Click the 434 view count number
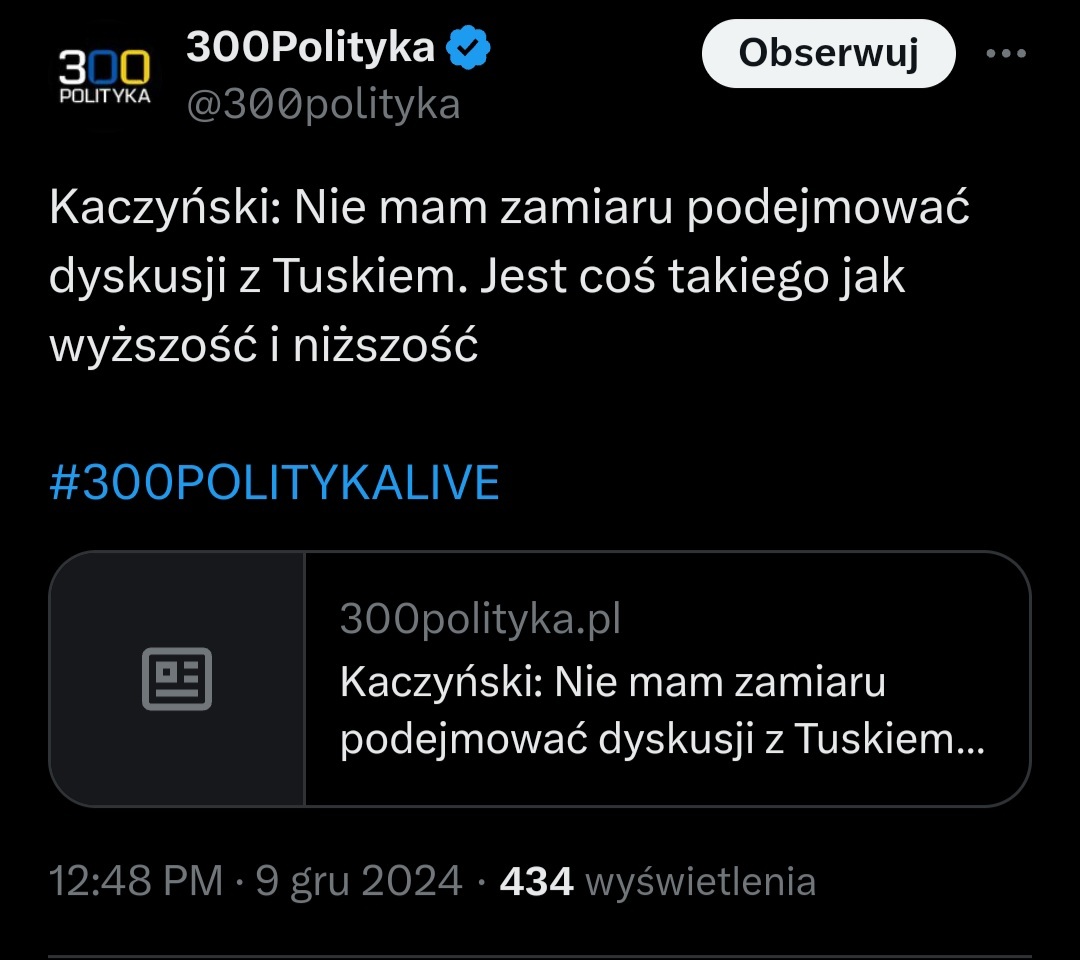 coord(536,881)
